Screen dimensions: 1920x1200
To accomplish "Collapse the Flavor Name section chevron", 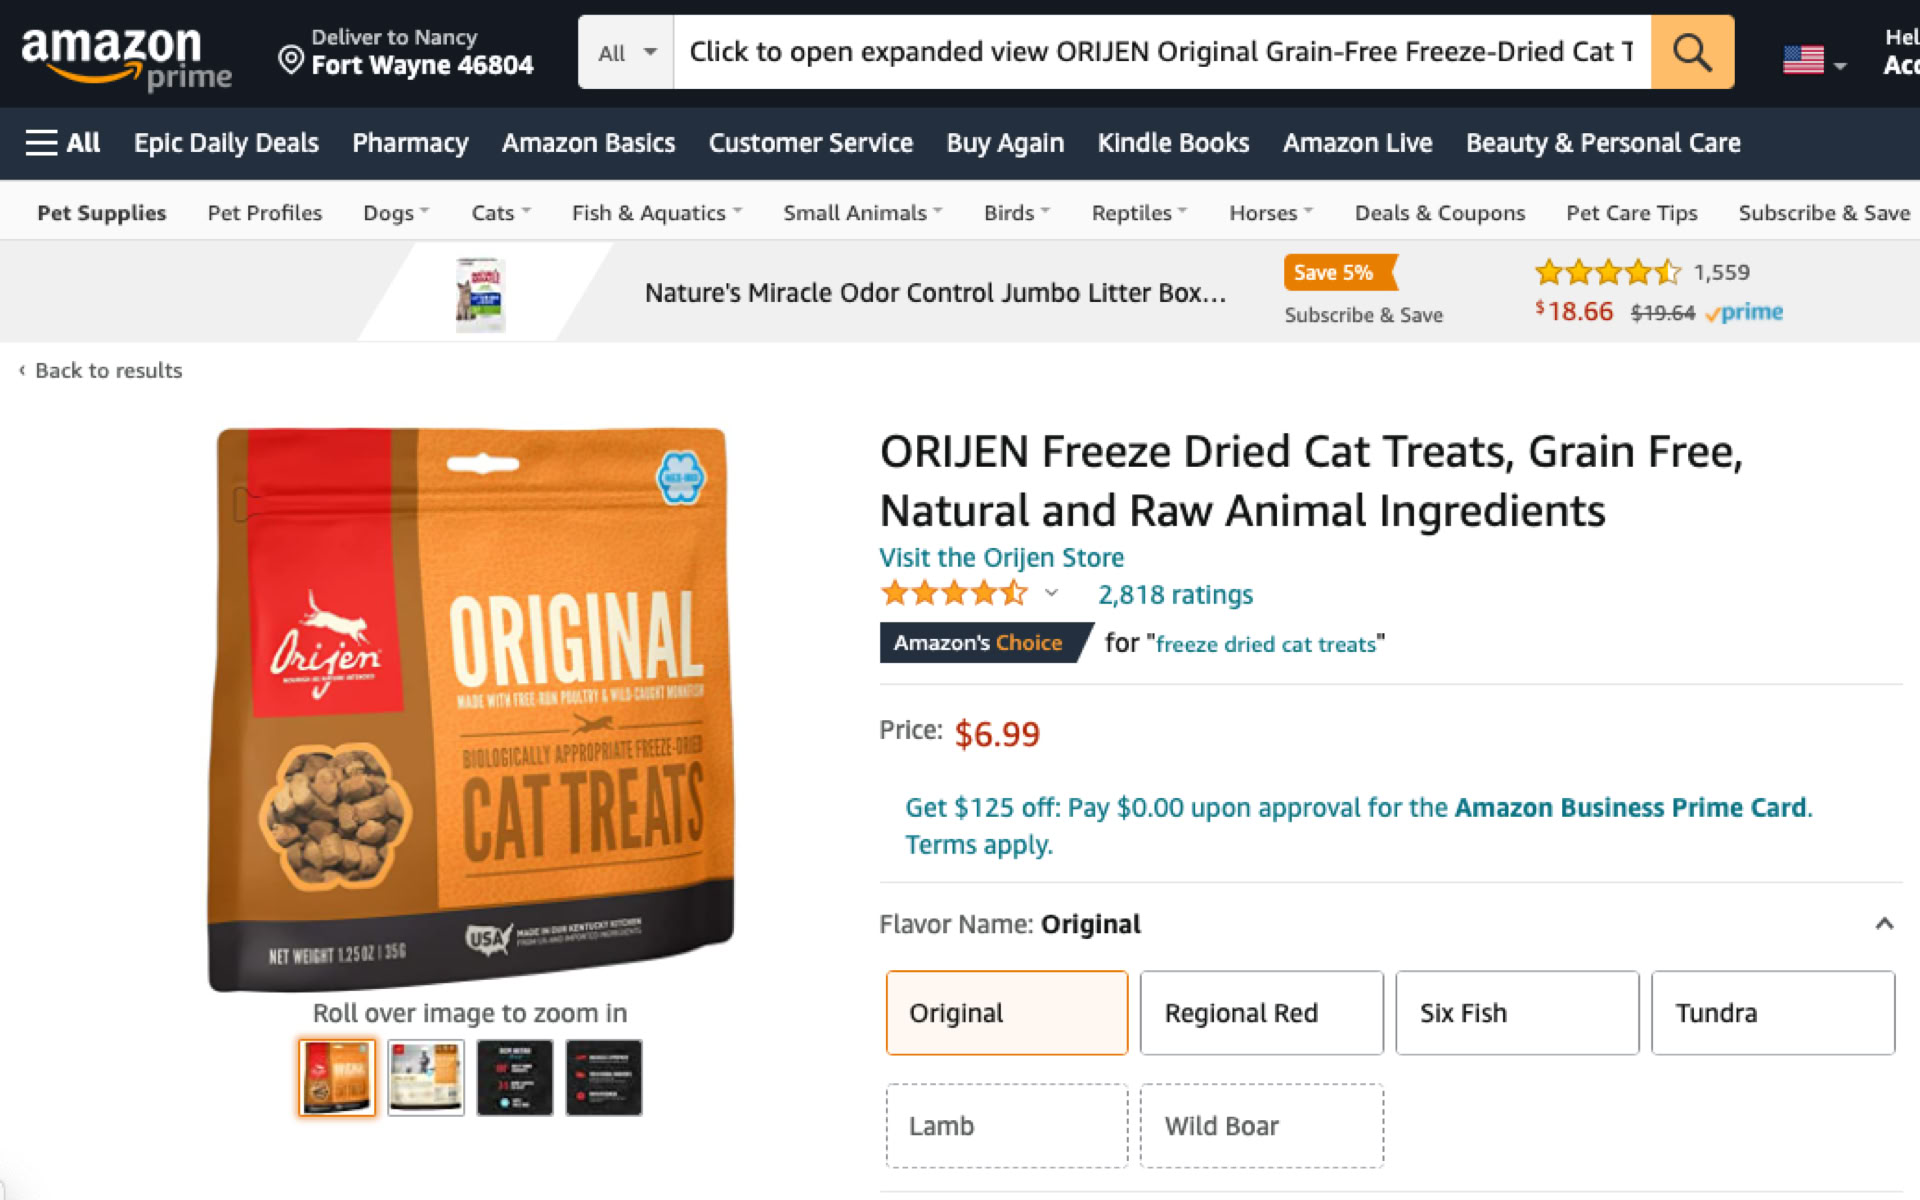I will 1884,924.
